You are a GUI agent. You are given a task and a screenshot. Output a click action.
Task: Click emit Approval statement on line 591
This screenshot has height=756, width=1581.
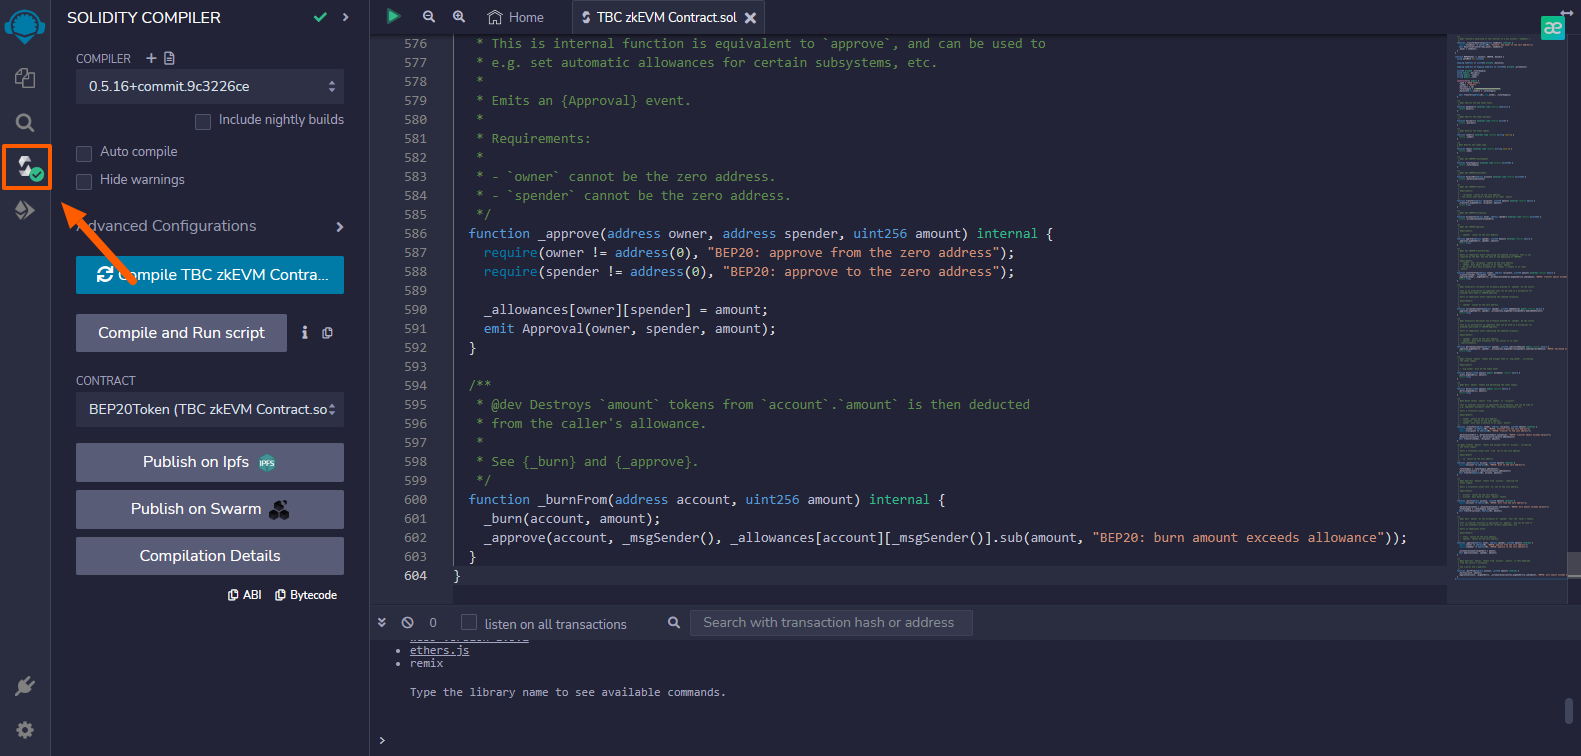coord(629,328)
